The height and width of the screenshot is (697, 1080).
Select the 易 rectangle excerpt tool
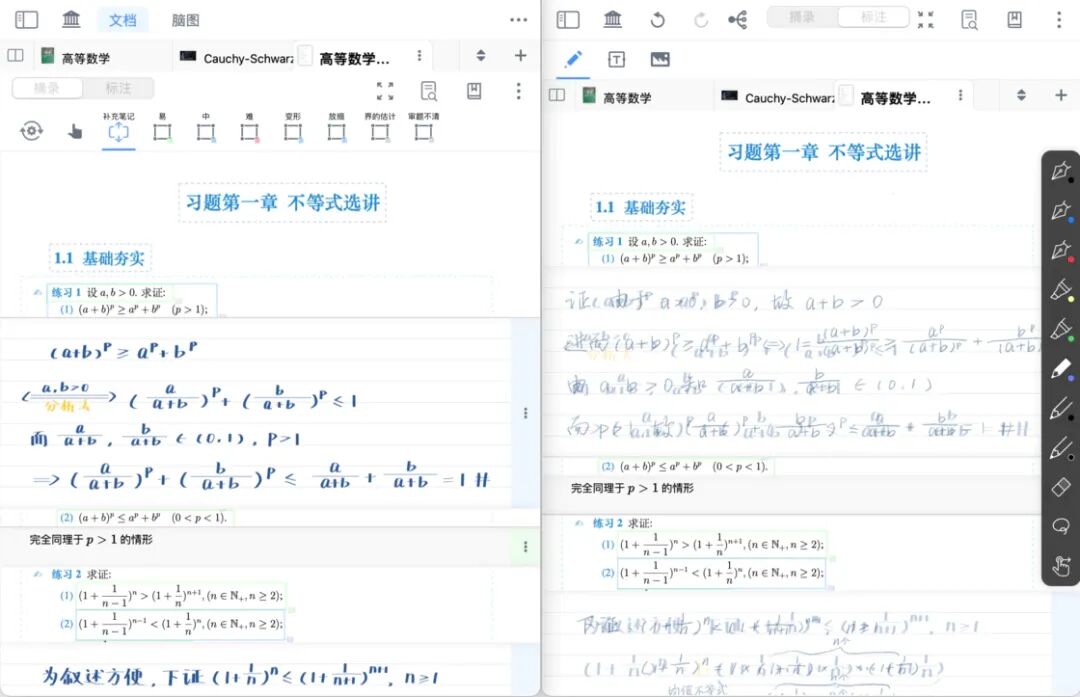tap(163, 127)
